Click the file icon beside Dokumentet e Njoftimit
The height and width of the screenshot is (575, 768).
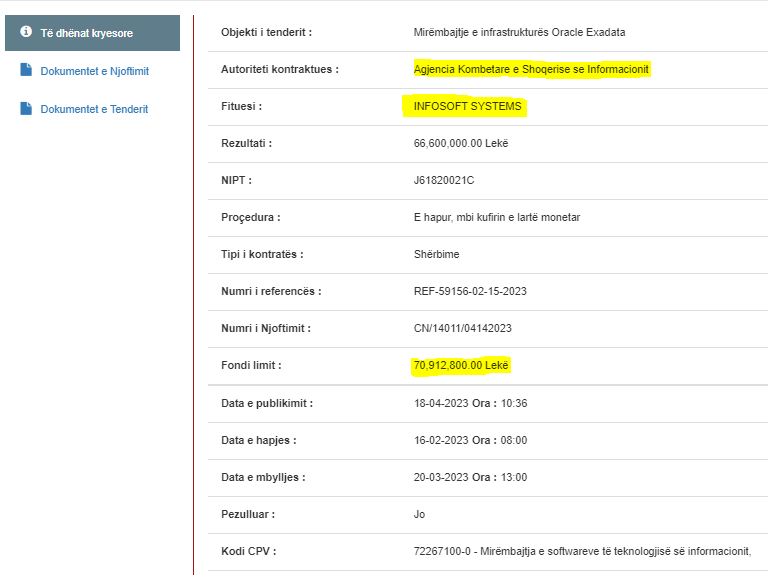tap(27, 71)
